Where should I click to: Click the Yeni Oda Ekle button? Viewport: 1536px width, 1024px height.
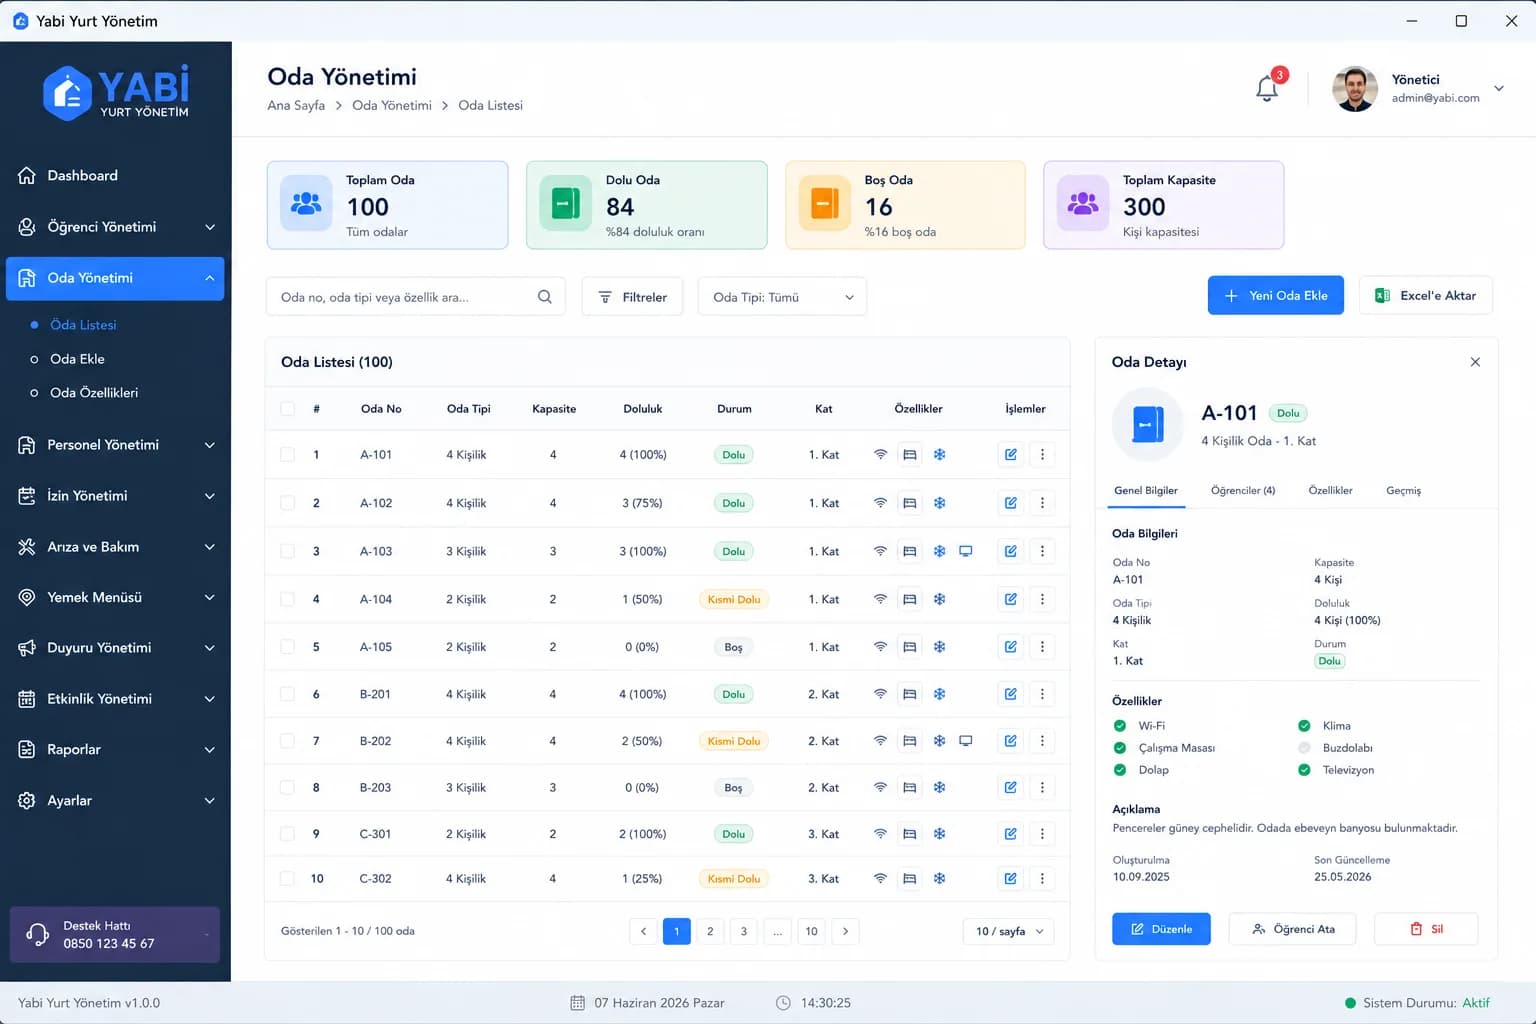coord(1276,296)
